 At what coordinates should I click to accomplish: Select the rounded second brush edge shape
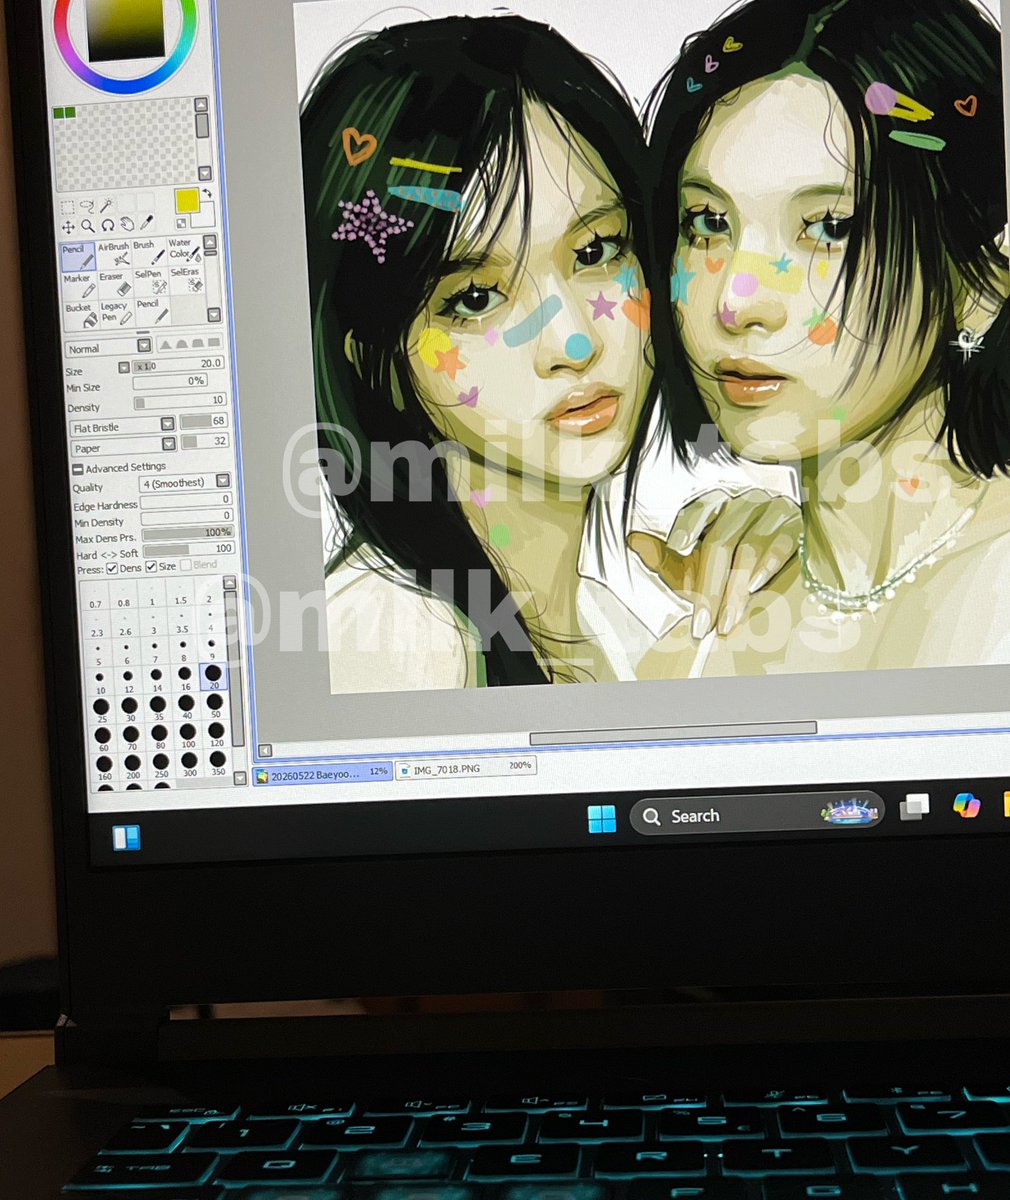coord(182,344)
